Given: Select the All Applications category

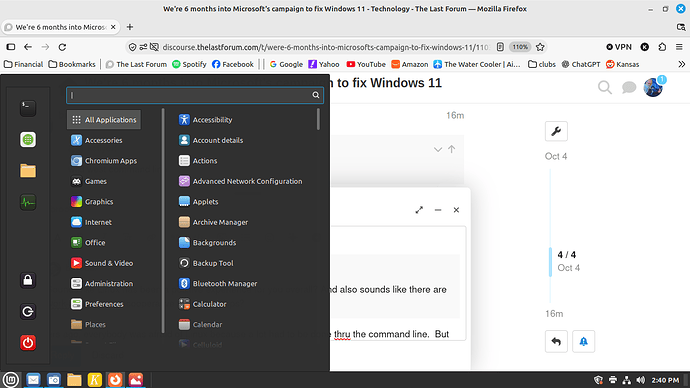Looking at the screenshot, I should pos(104,120).
